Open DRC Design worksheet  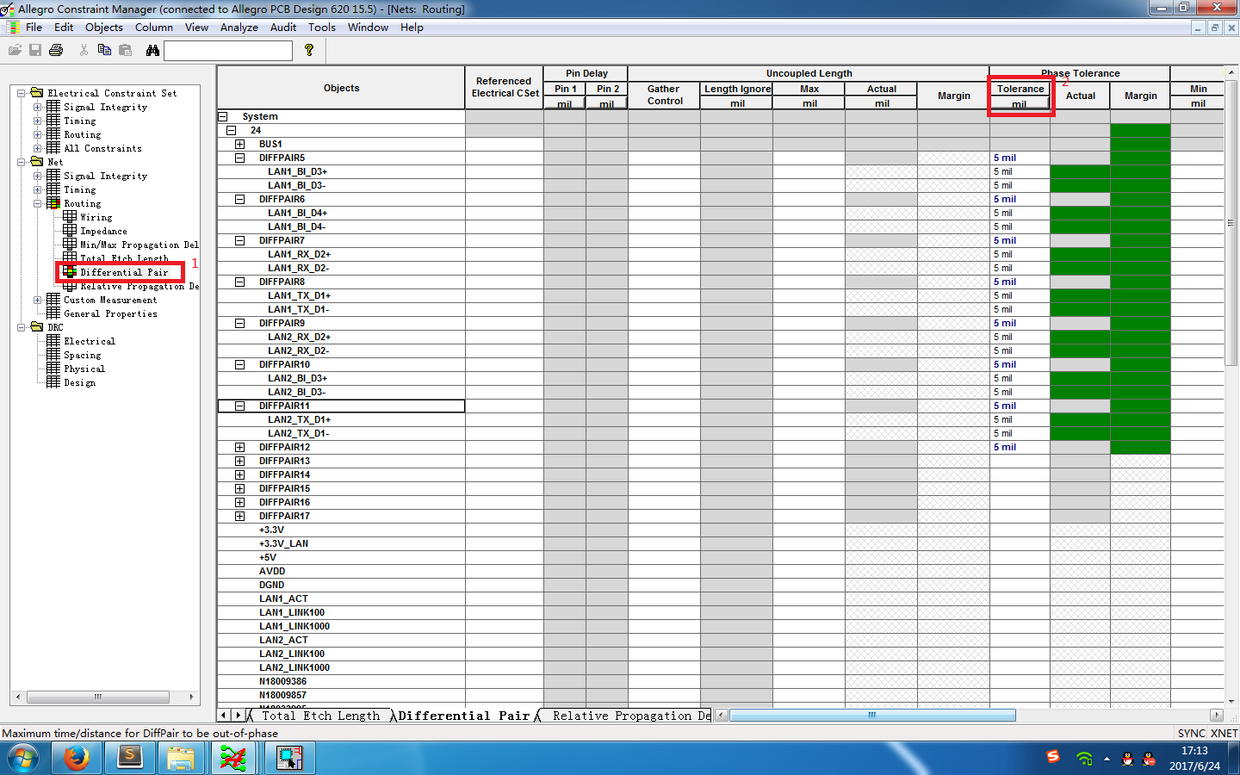pos(79,383)
